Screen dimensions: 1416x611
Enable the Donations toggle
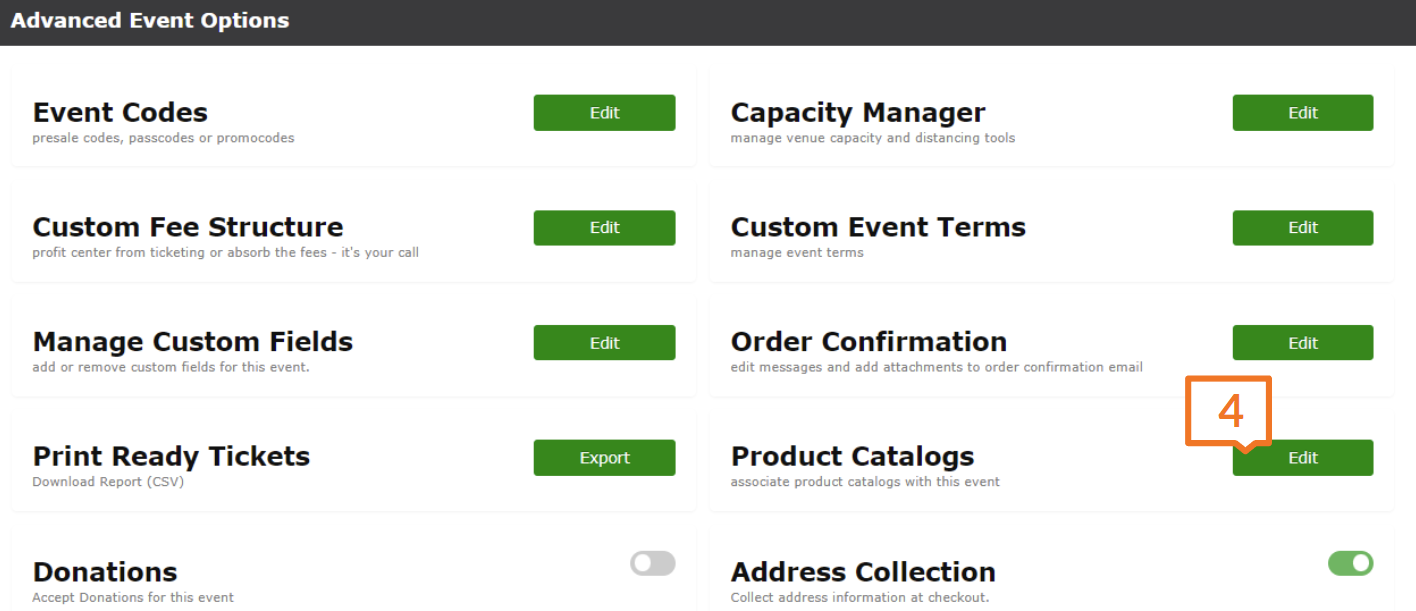point(652,564)
